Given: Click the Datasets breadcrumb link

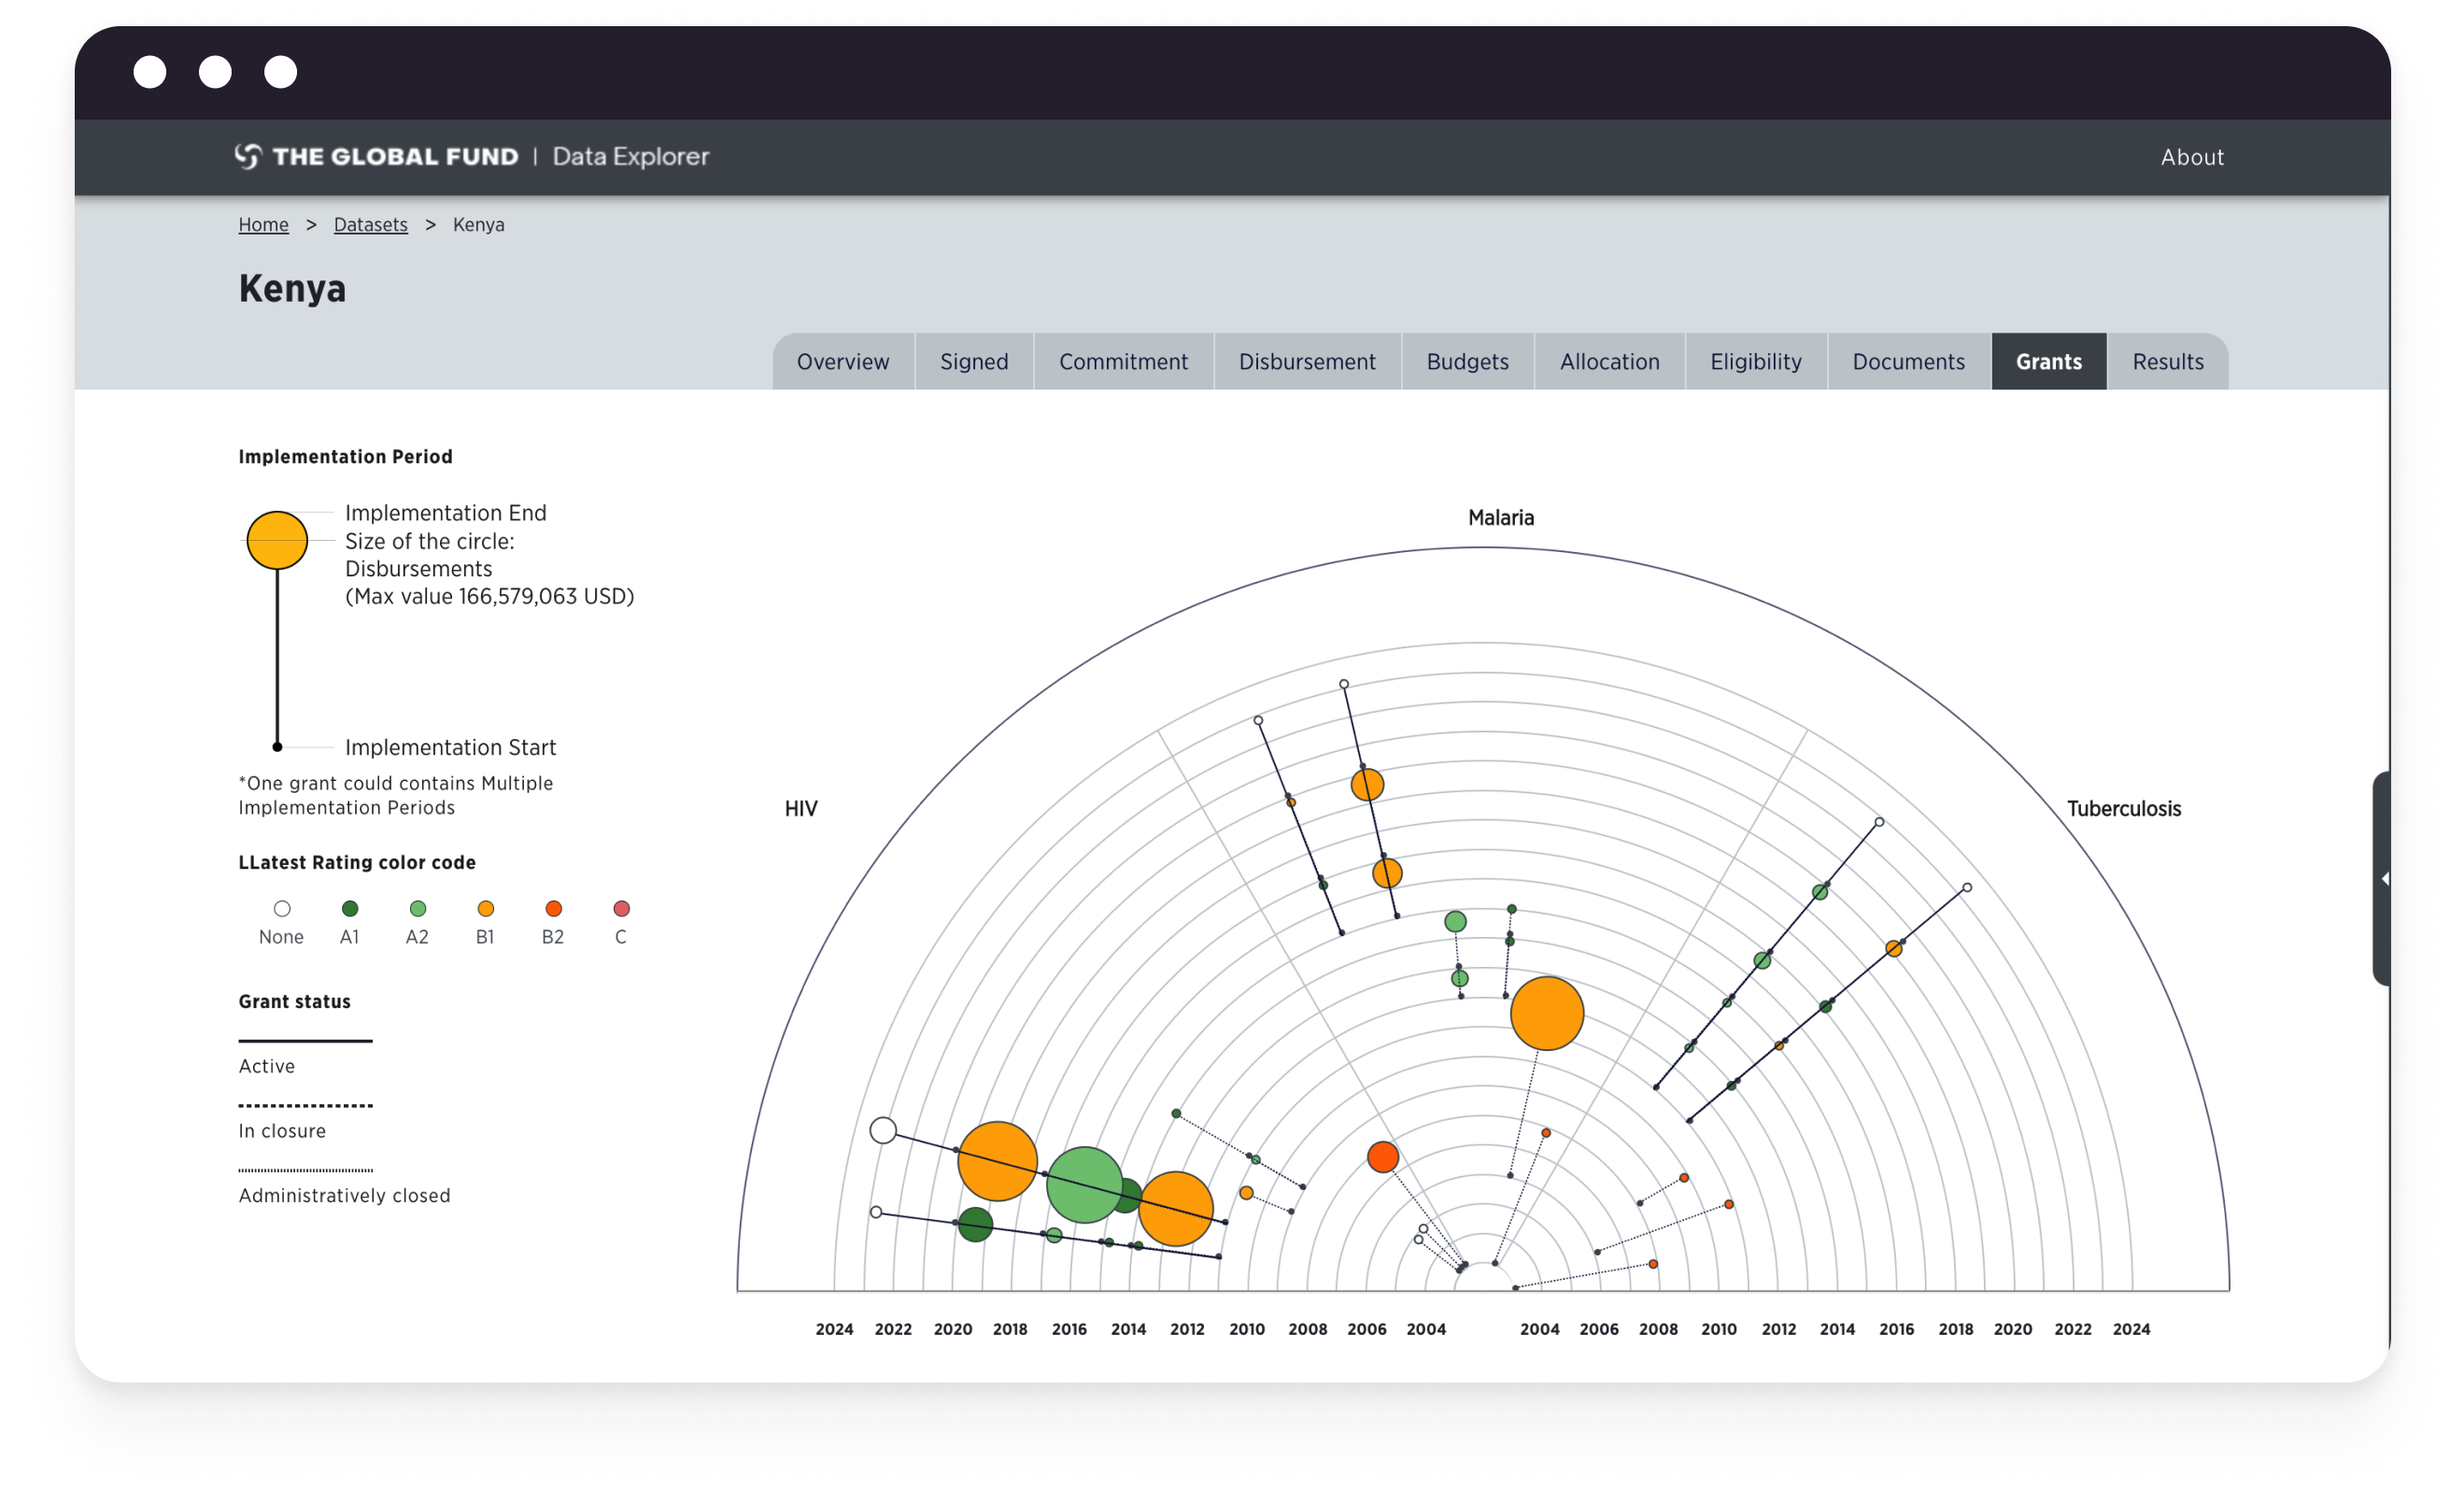Looking at the screenshot, I should pyautogui.click(x=370, y=224).
